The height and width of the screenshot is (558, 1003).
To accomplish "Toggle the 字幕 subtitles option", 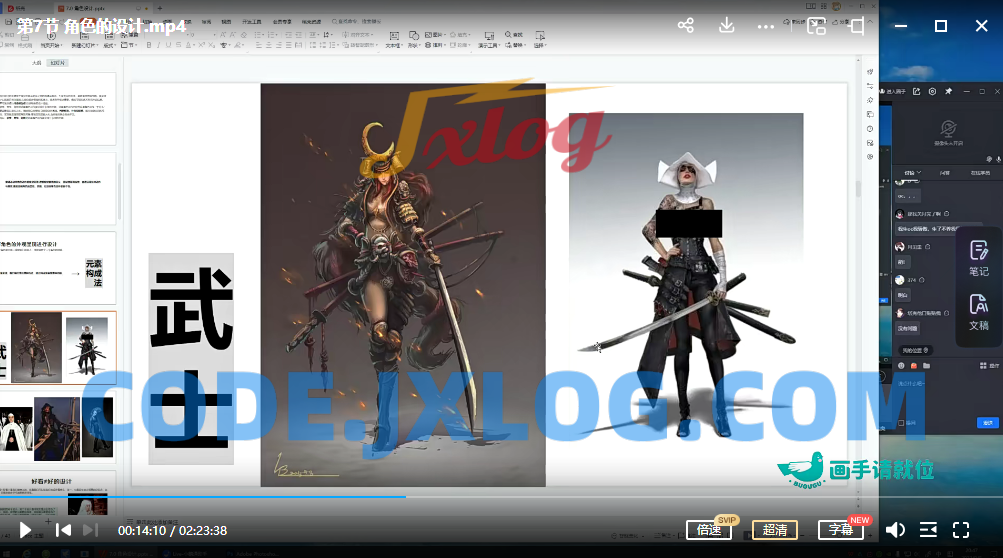I will click(841, 530).
